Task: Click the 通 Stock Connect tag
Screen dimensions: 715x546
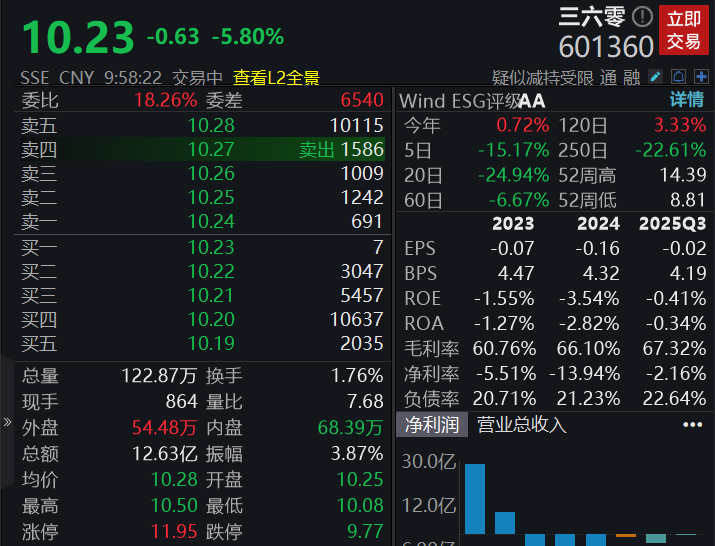Action: coord(608,77)
